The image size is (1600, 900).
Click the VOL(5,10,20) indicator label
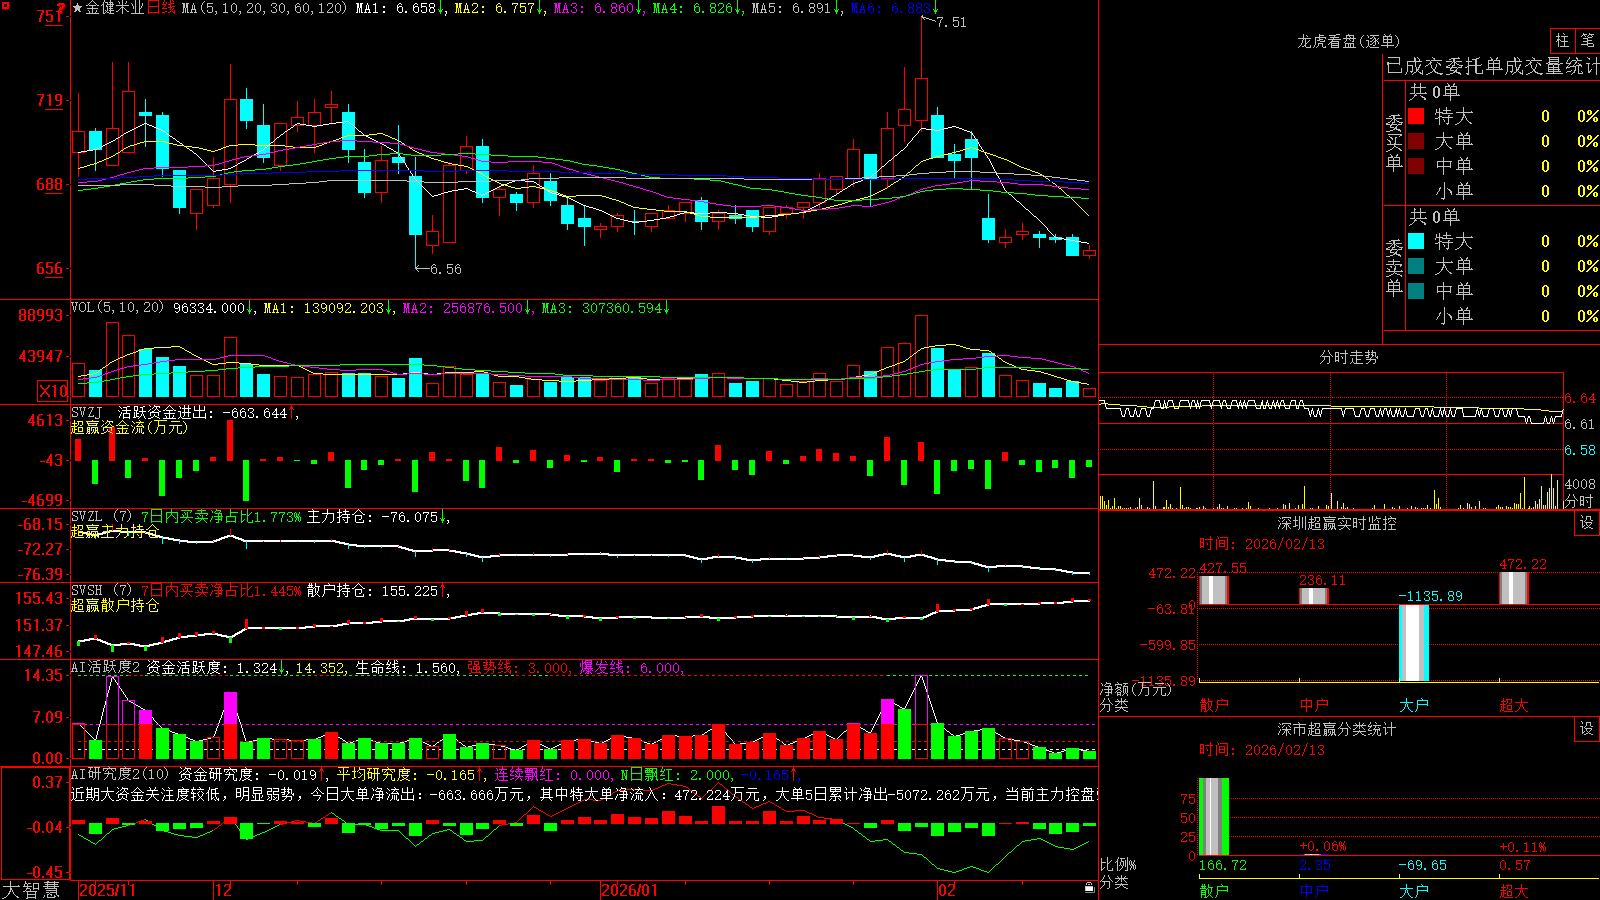click(117, 308)
